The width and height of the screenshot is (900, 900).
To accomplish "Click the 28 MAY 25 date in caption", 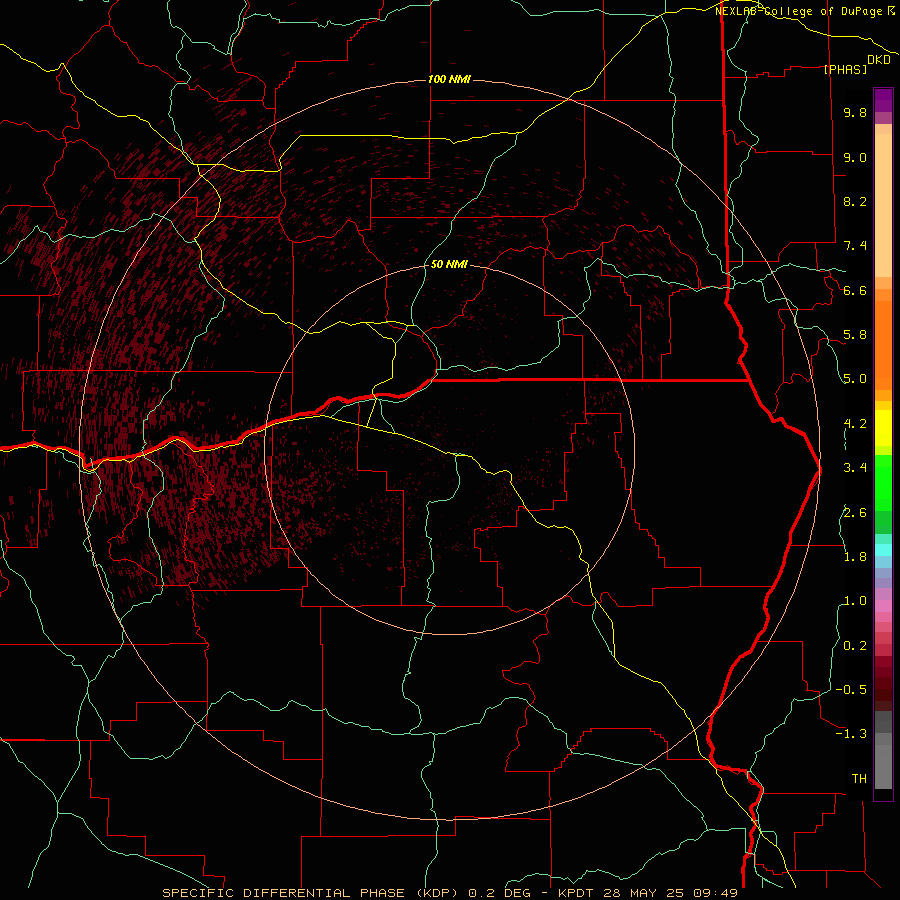I will [x=643, y=893].
